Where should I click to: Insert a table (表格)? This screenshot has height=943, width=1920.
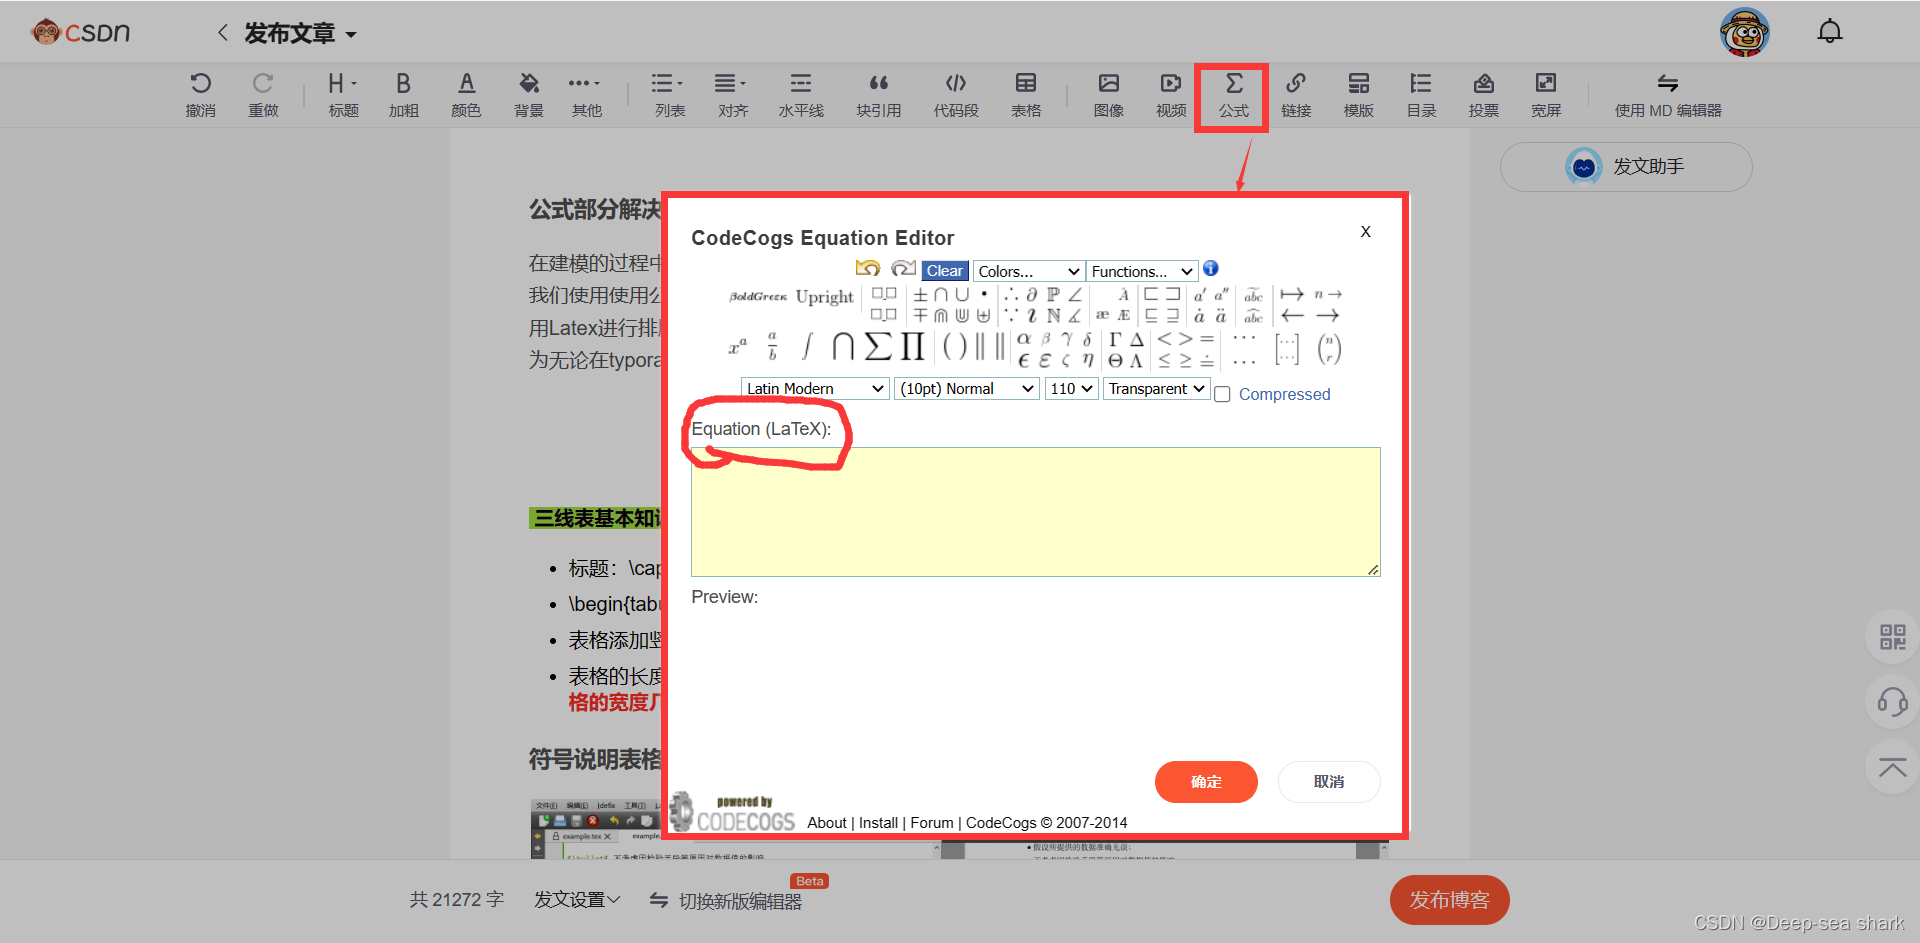[1026, 95]
